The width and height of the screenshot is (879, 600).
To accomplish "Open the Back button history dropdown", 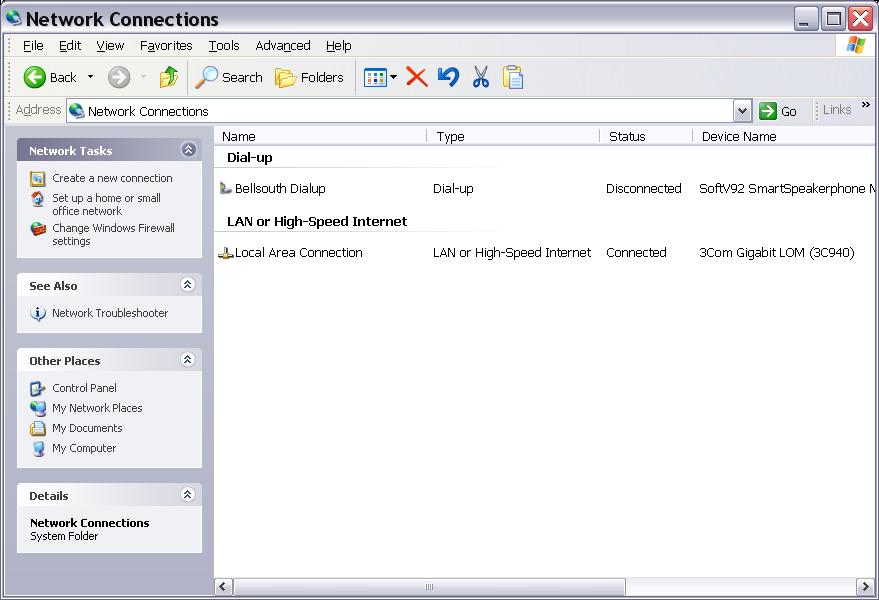I will pos(90,77).
